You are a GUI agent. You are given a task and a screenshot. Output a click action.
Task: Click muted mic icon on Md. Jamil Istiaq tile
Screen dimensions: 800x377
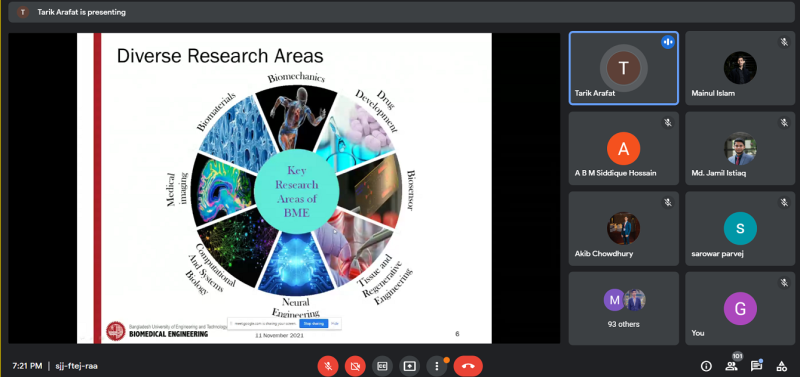click(784, 122)
